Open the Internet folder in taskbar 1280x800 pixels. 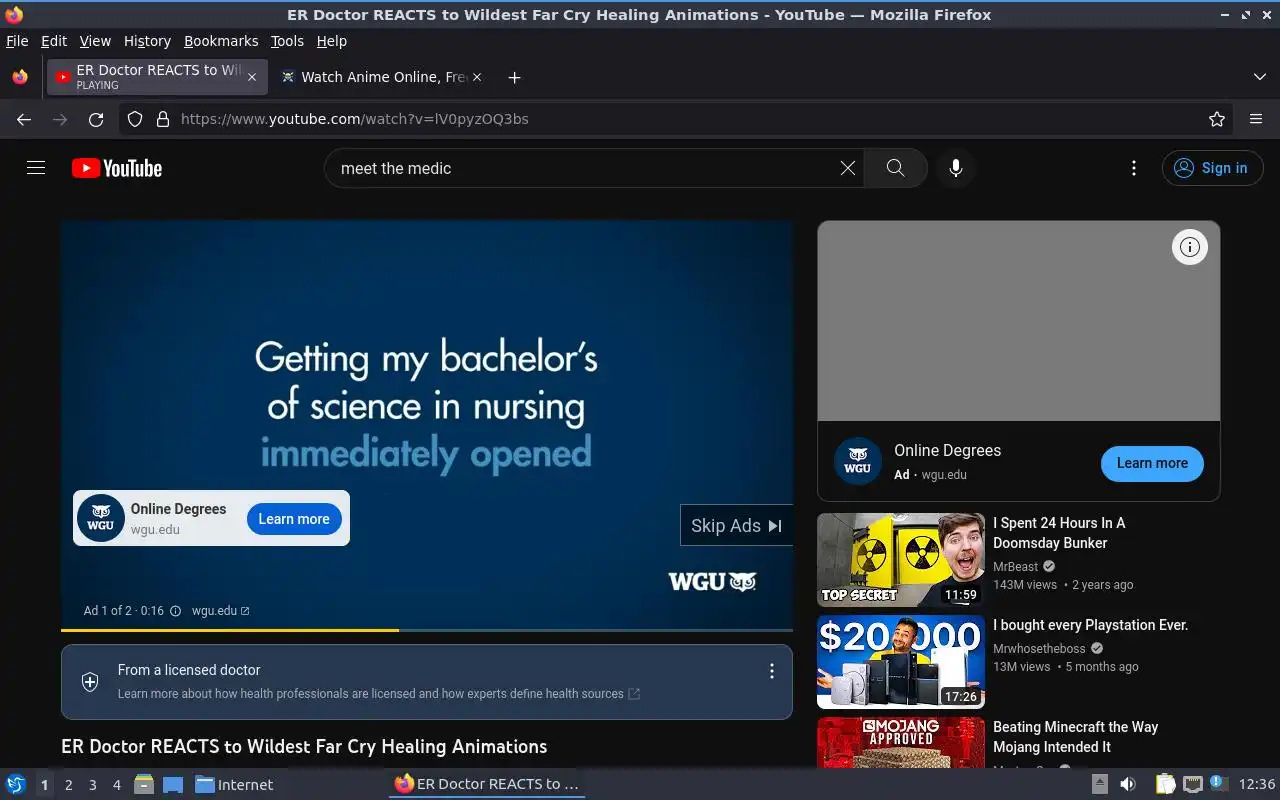(234, 785)
